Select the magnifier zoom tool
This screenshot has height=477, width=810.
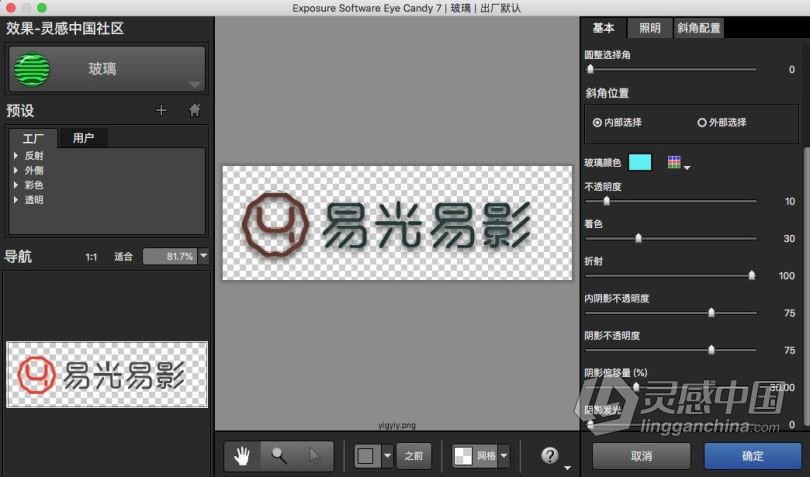(279, 456)
